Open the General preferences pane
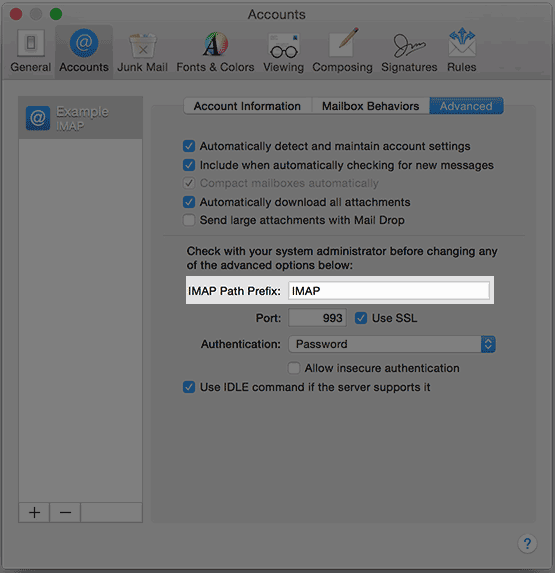The image size is (555, 573). [x=31, y=51]
